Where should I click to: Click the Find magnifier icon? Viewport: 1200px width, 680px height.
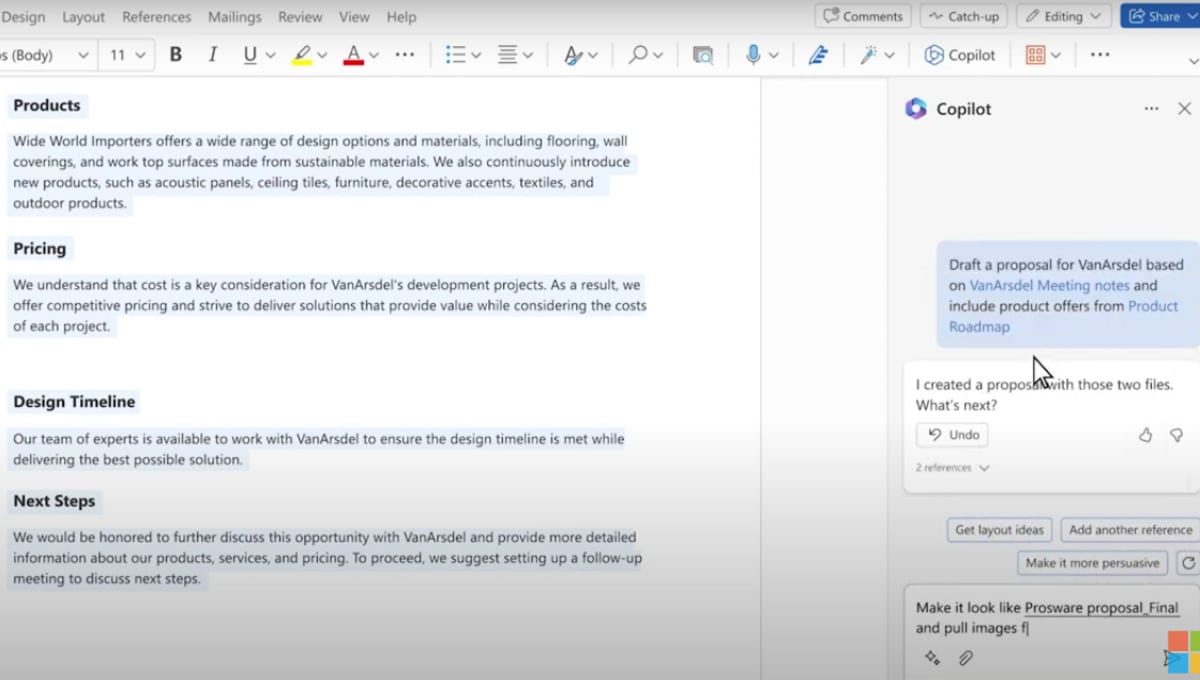638,55
